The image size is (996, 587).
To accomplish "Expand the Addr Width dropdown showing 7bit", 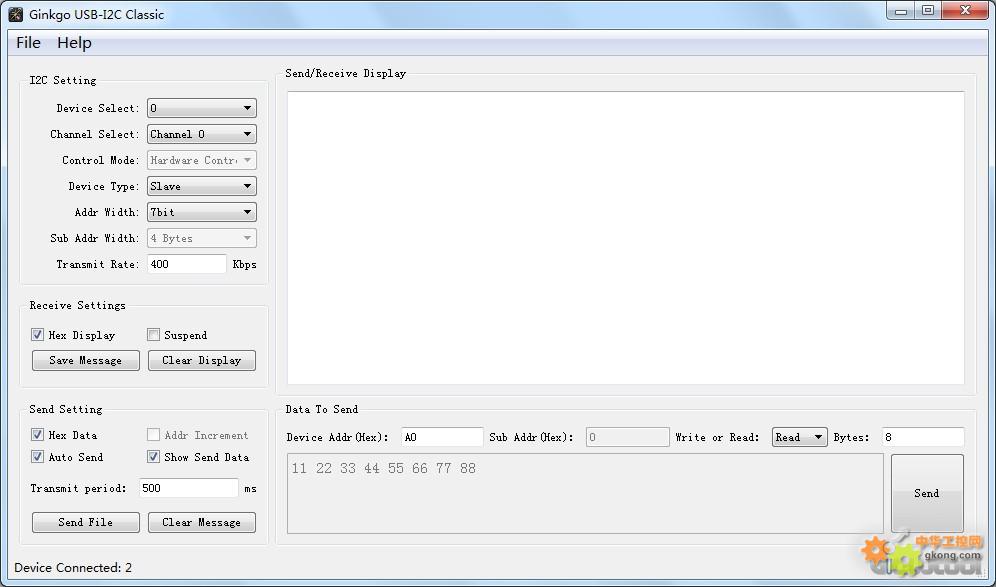I will (x=202, y=212).
